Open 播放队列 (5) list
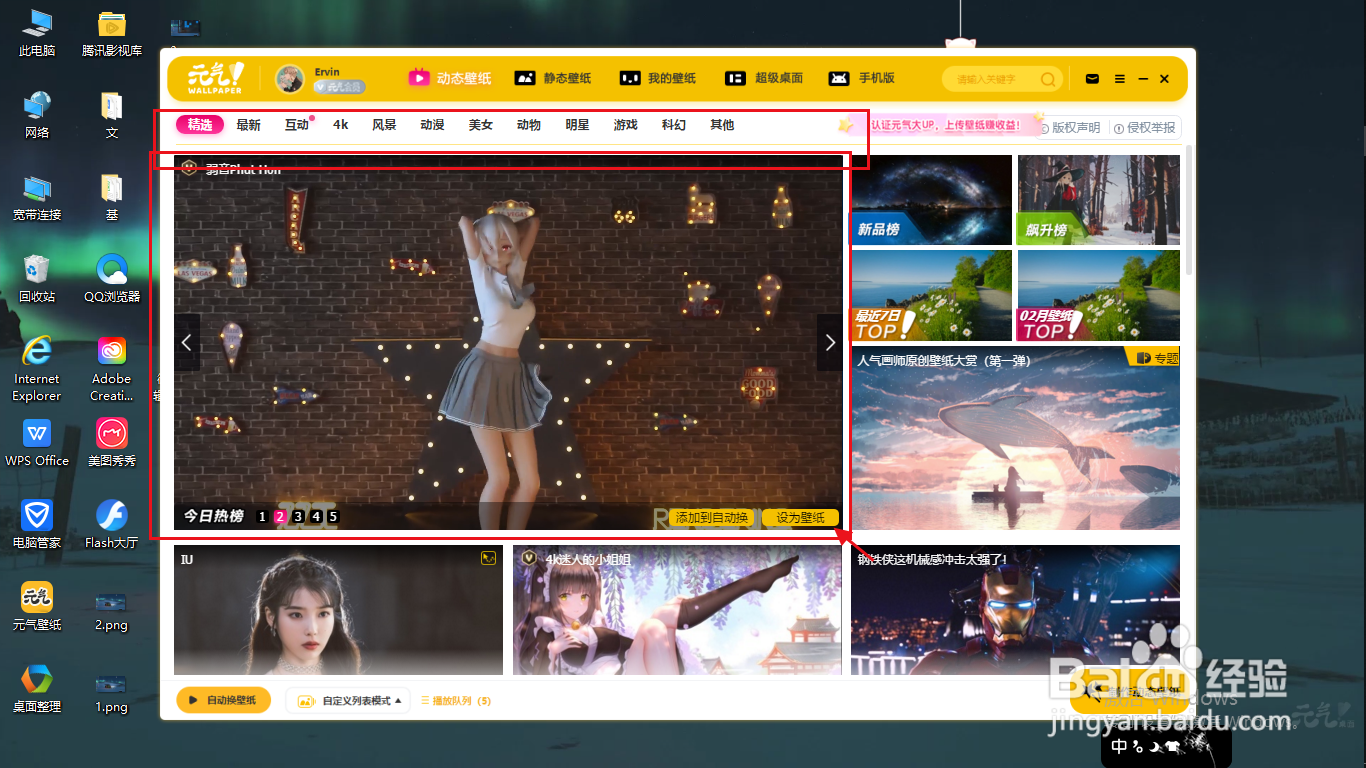The image size is (1366, 768). click(456, 701)
